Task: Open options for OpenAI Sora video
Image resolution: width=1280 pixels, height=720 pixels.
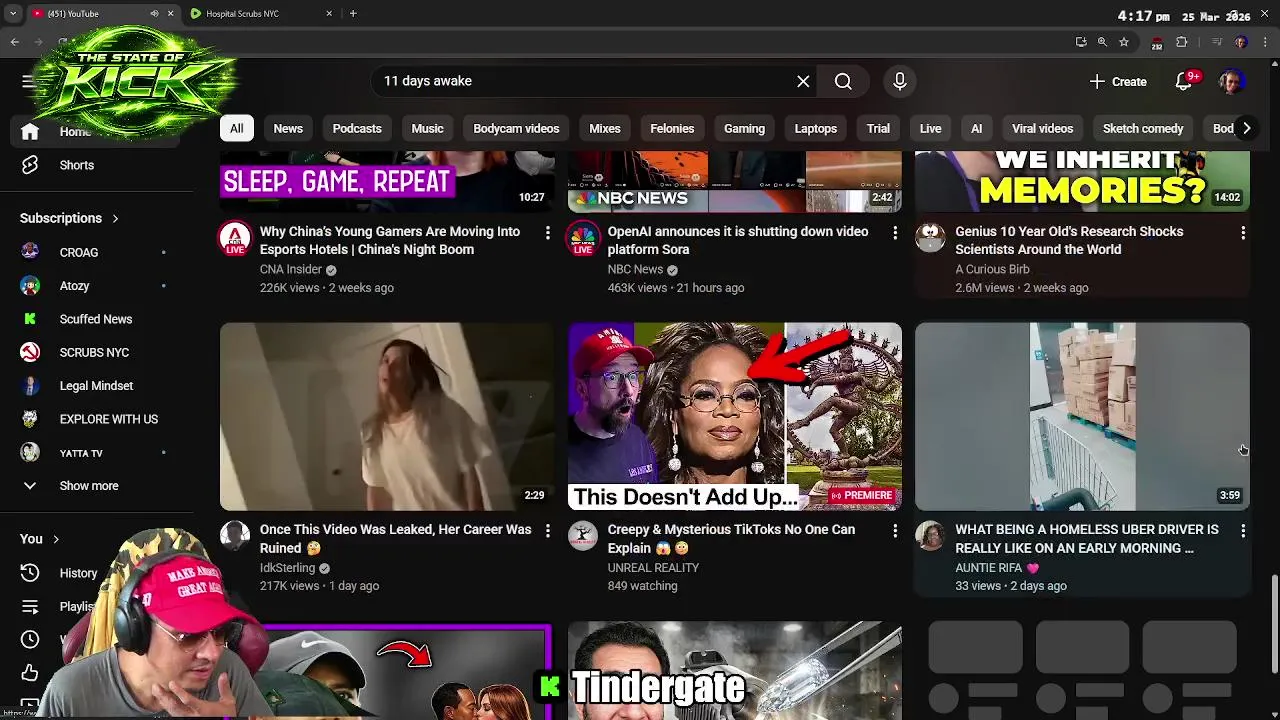Action: (895, 232)
